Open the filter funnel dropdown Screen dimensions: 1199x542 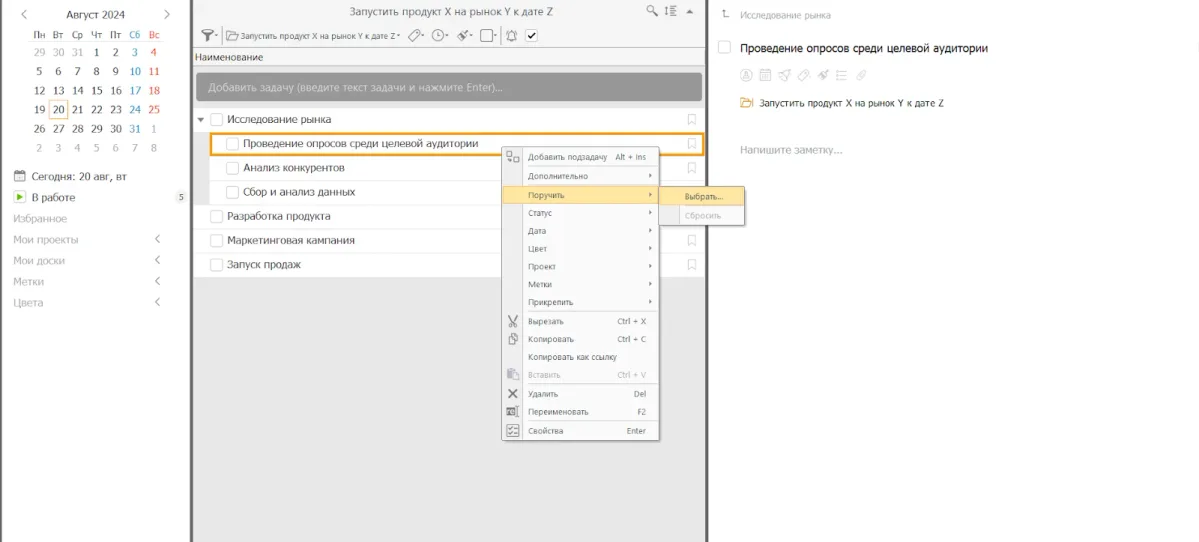click(x=208, y=35)
